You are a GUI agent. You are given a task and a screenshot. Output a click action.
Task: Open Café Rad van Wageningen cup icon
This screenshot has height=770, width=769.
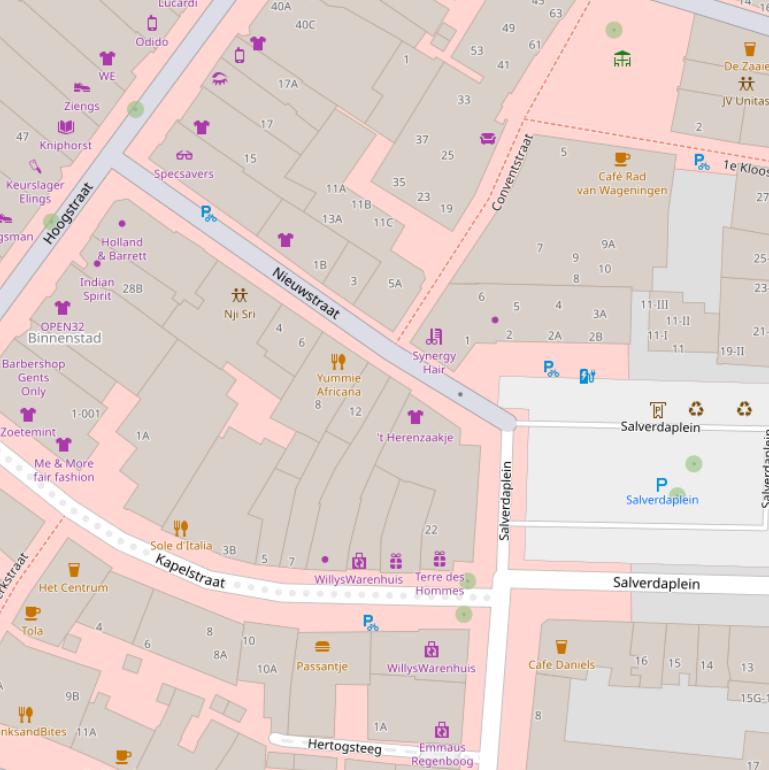tap(622, 158)
